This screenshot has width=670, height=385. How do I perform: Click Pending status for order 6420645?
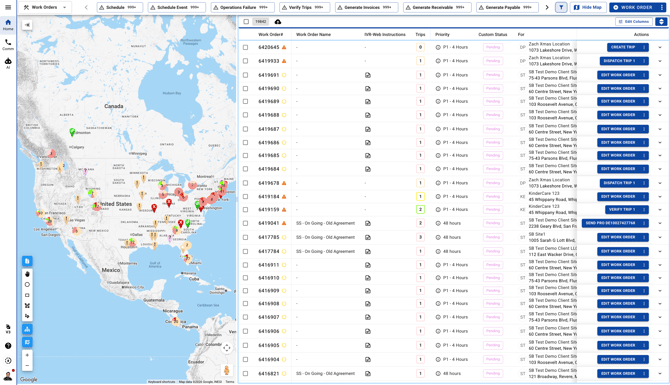[493, 47]
